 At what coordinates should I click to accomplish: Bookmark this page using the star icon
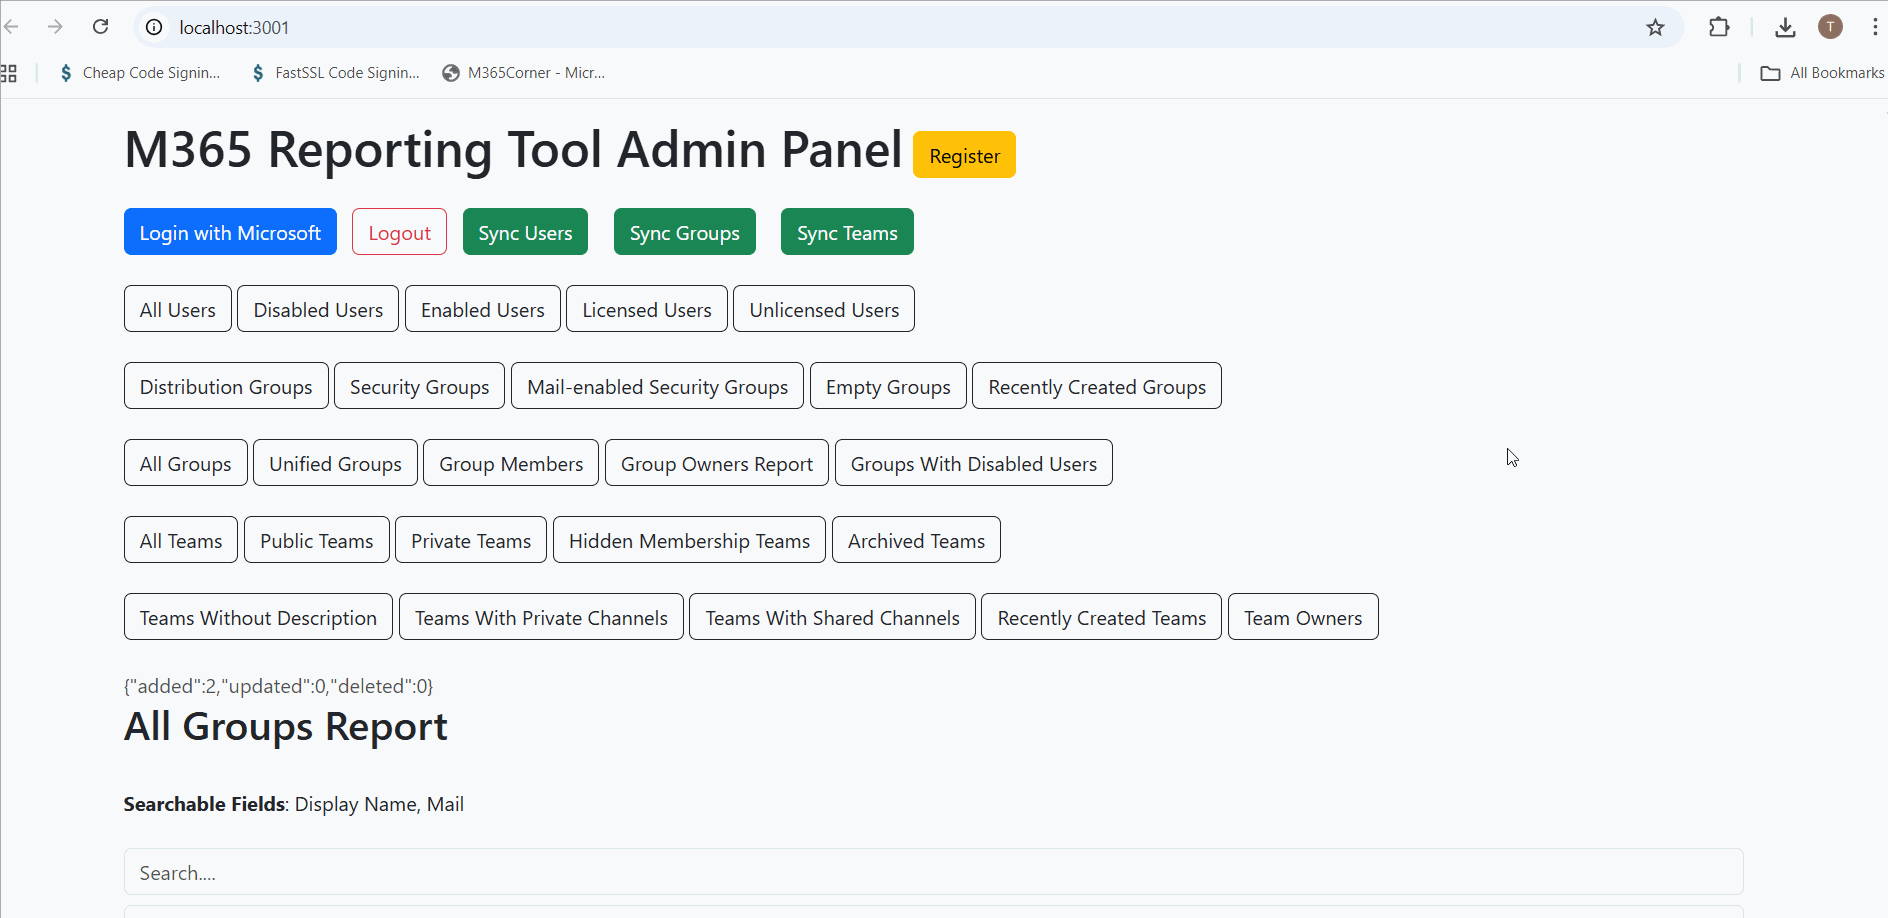(x=1655, y=27)
